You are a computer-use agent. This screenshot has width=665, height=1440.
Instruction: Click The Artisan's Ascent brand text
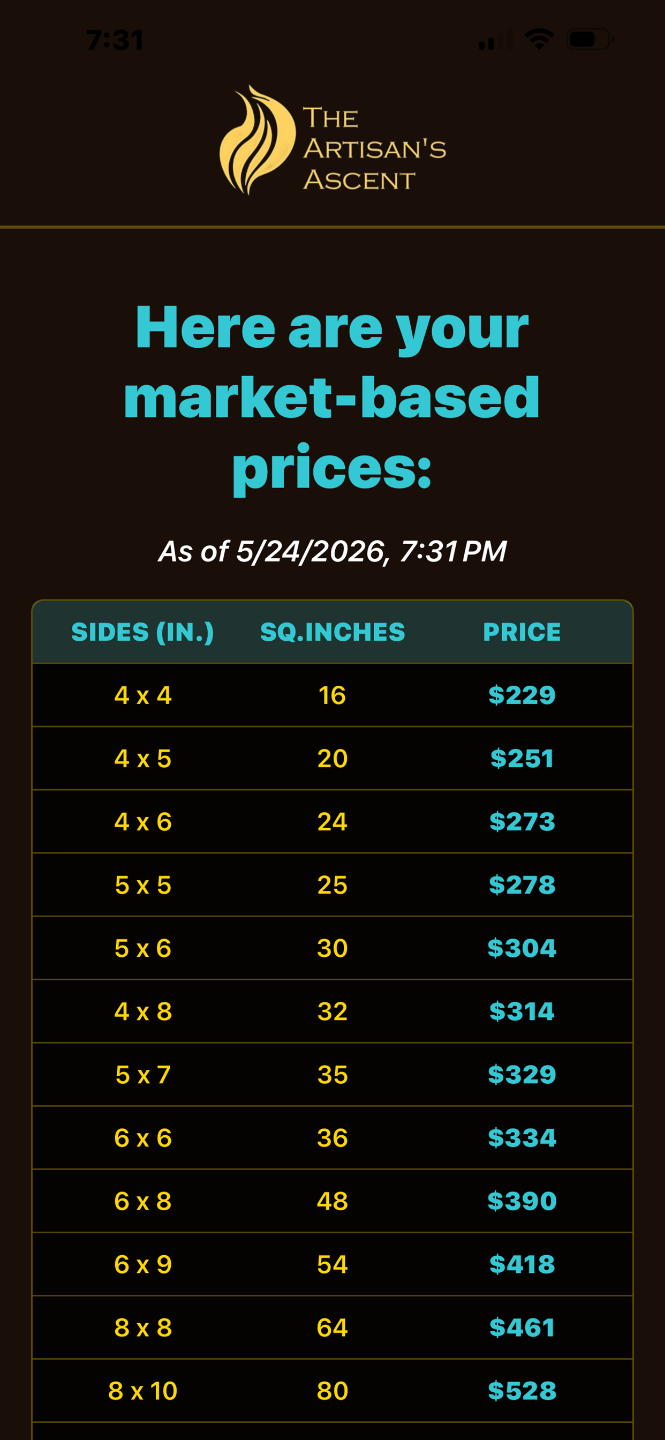coord(374,148)
